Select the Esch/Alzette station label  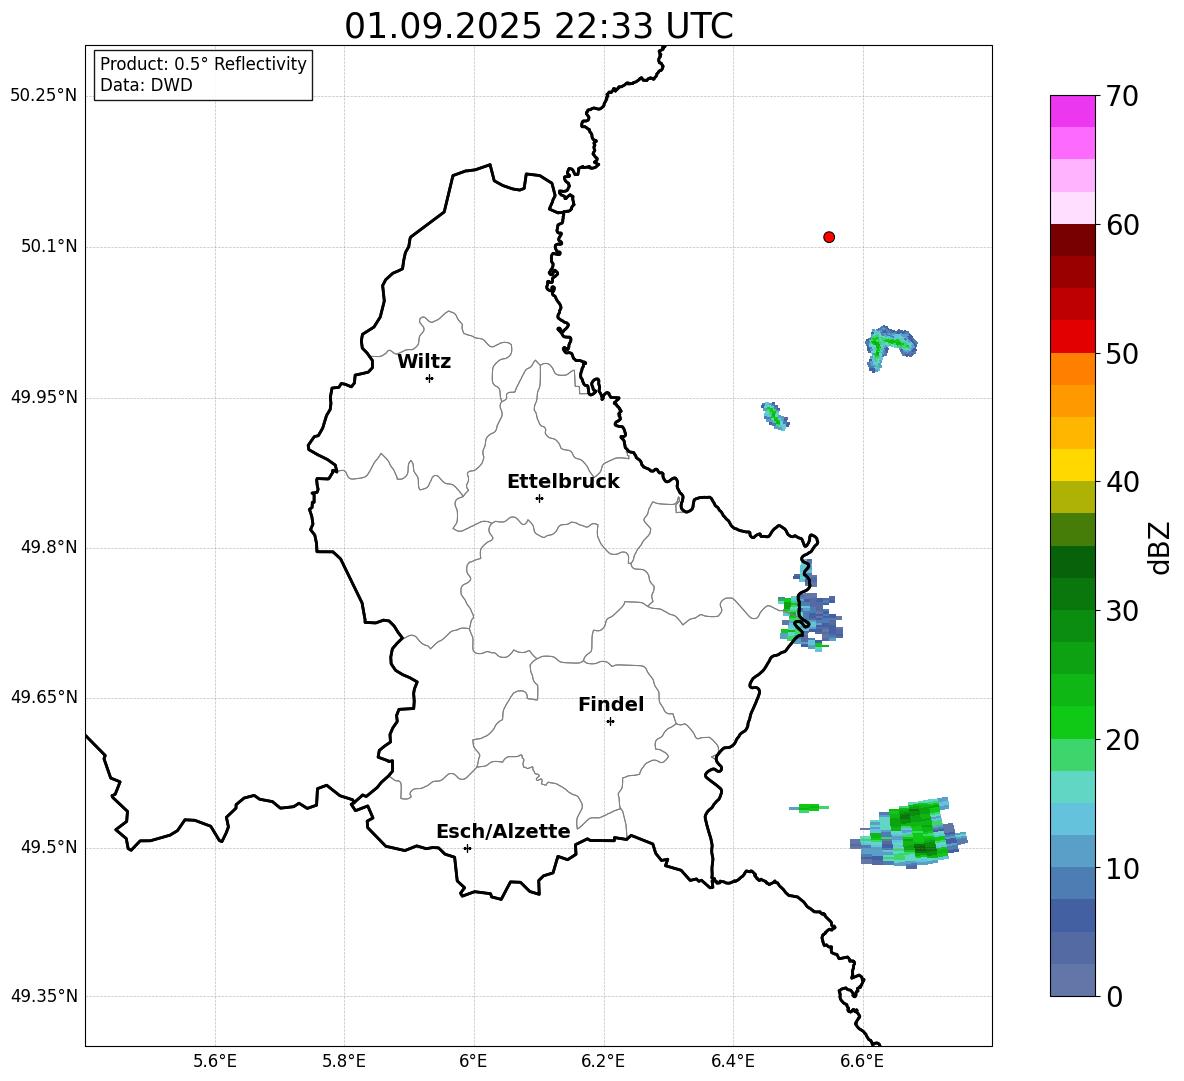(503, 831)
